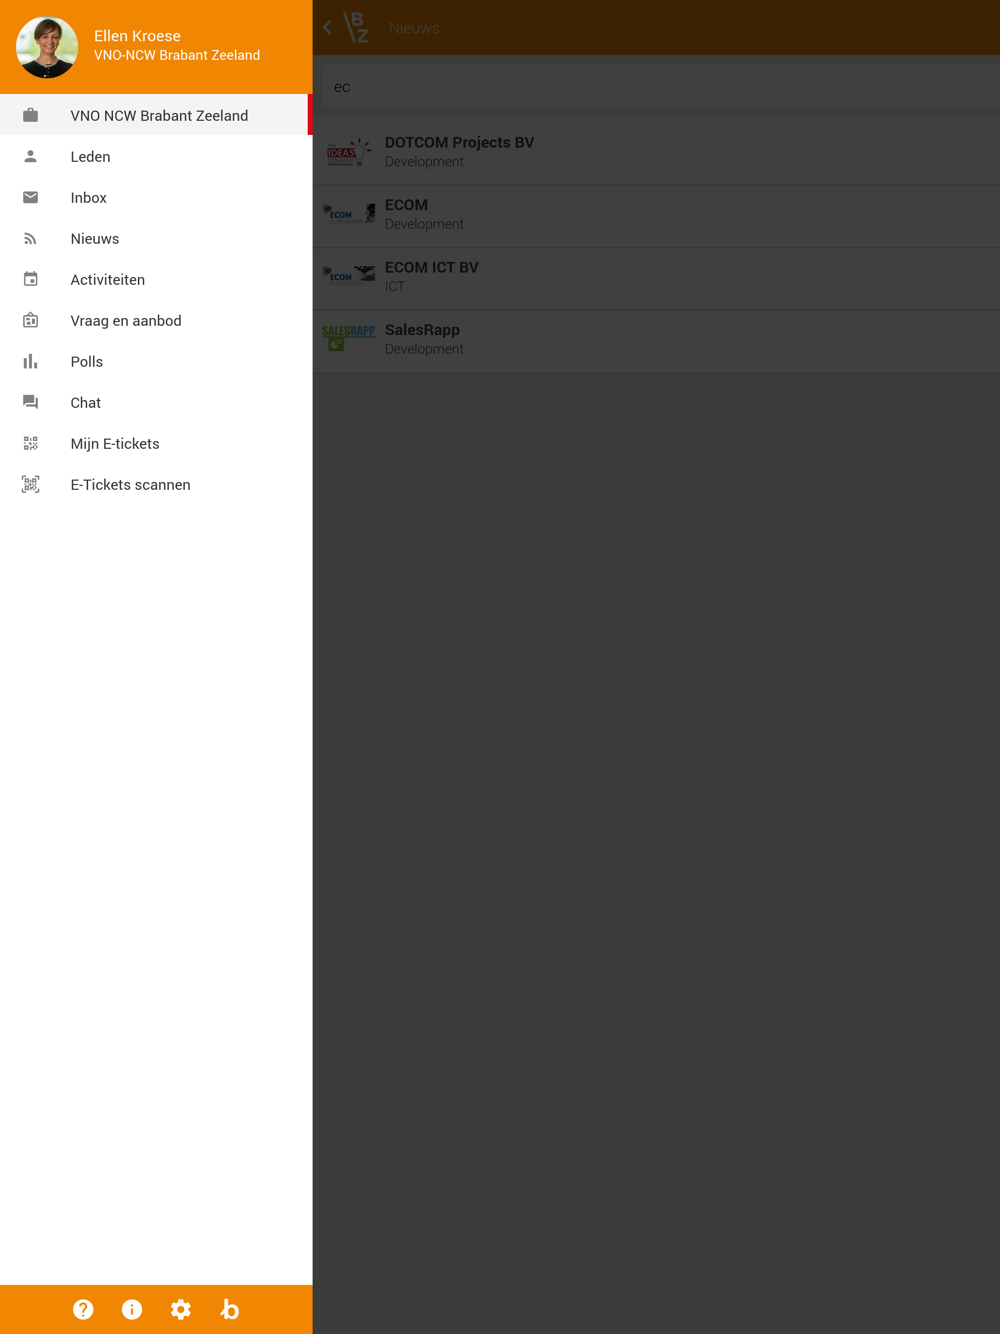Tap the calendar icon beside Activiteiten
Screen dimensions: 1000x1334
(x=31, y=279)
